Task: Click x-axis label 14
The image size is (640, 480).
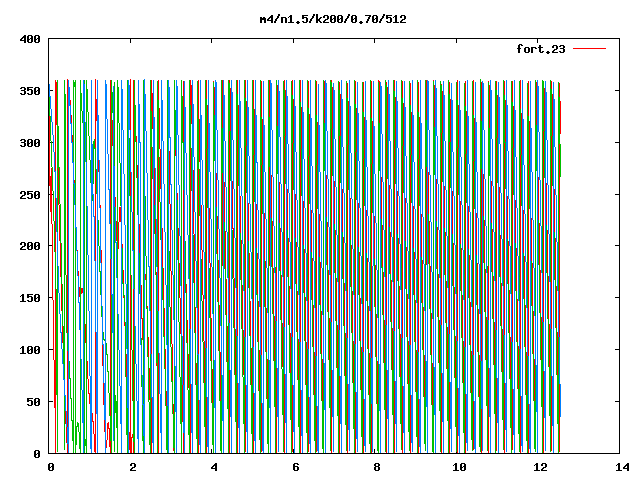Action: [x=622, y=467]
